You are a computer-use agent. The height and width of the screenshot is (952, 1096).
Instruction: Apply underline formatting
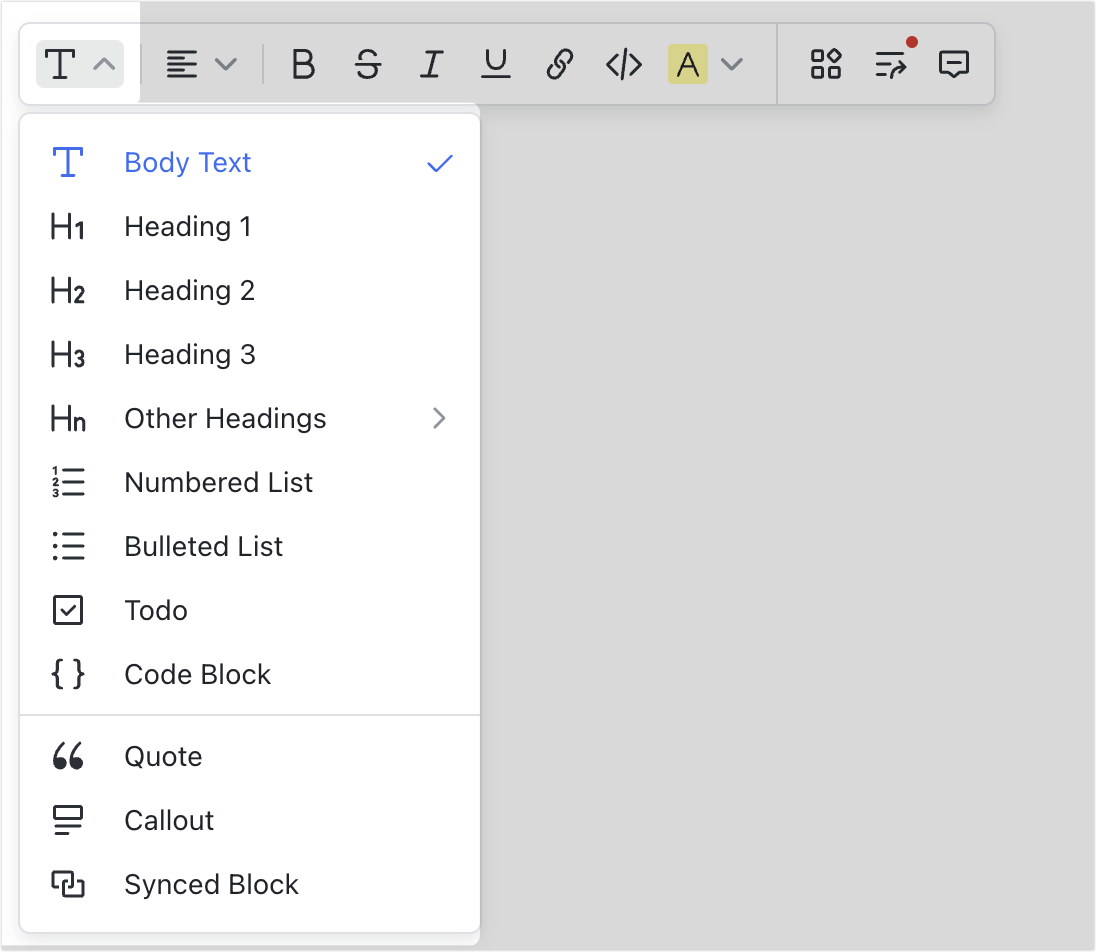pos(495,64)
